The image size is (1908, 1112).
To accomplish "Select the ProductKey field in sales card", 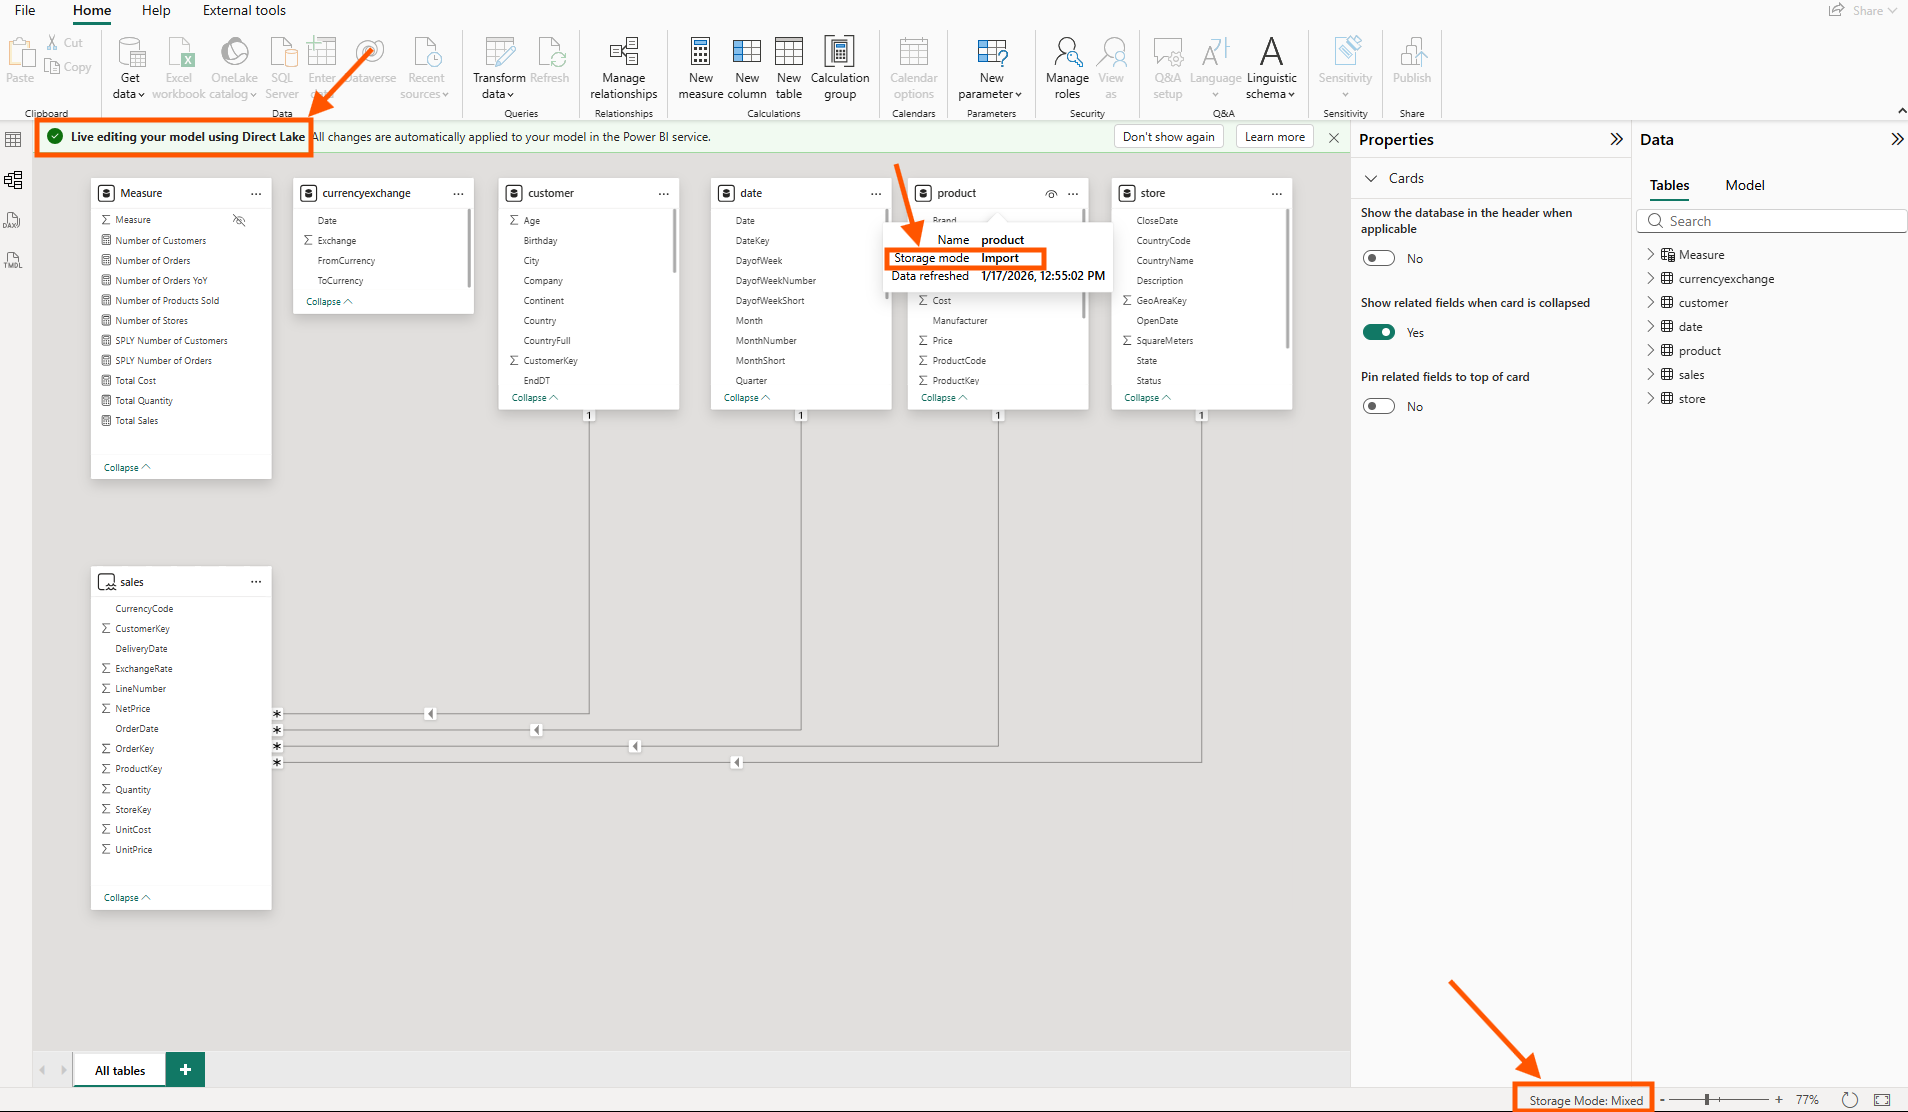I will pyautogui.click(x=138, y=769).
